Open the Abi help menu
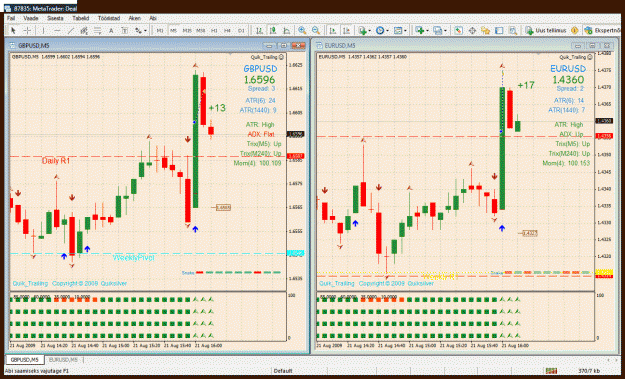This screenshot has width=625, height=379. point(153,18)
